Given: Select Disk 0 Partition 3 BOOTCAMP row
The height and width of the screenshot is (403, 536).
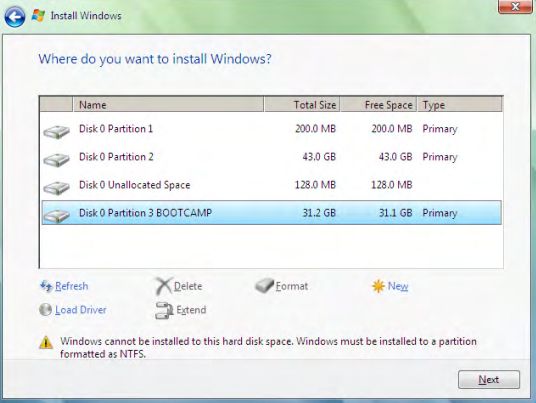Looking at the screenshot, I should pos(272,213).
